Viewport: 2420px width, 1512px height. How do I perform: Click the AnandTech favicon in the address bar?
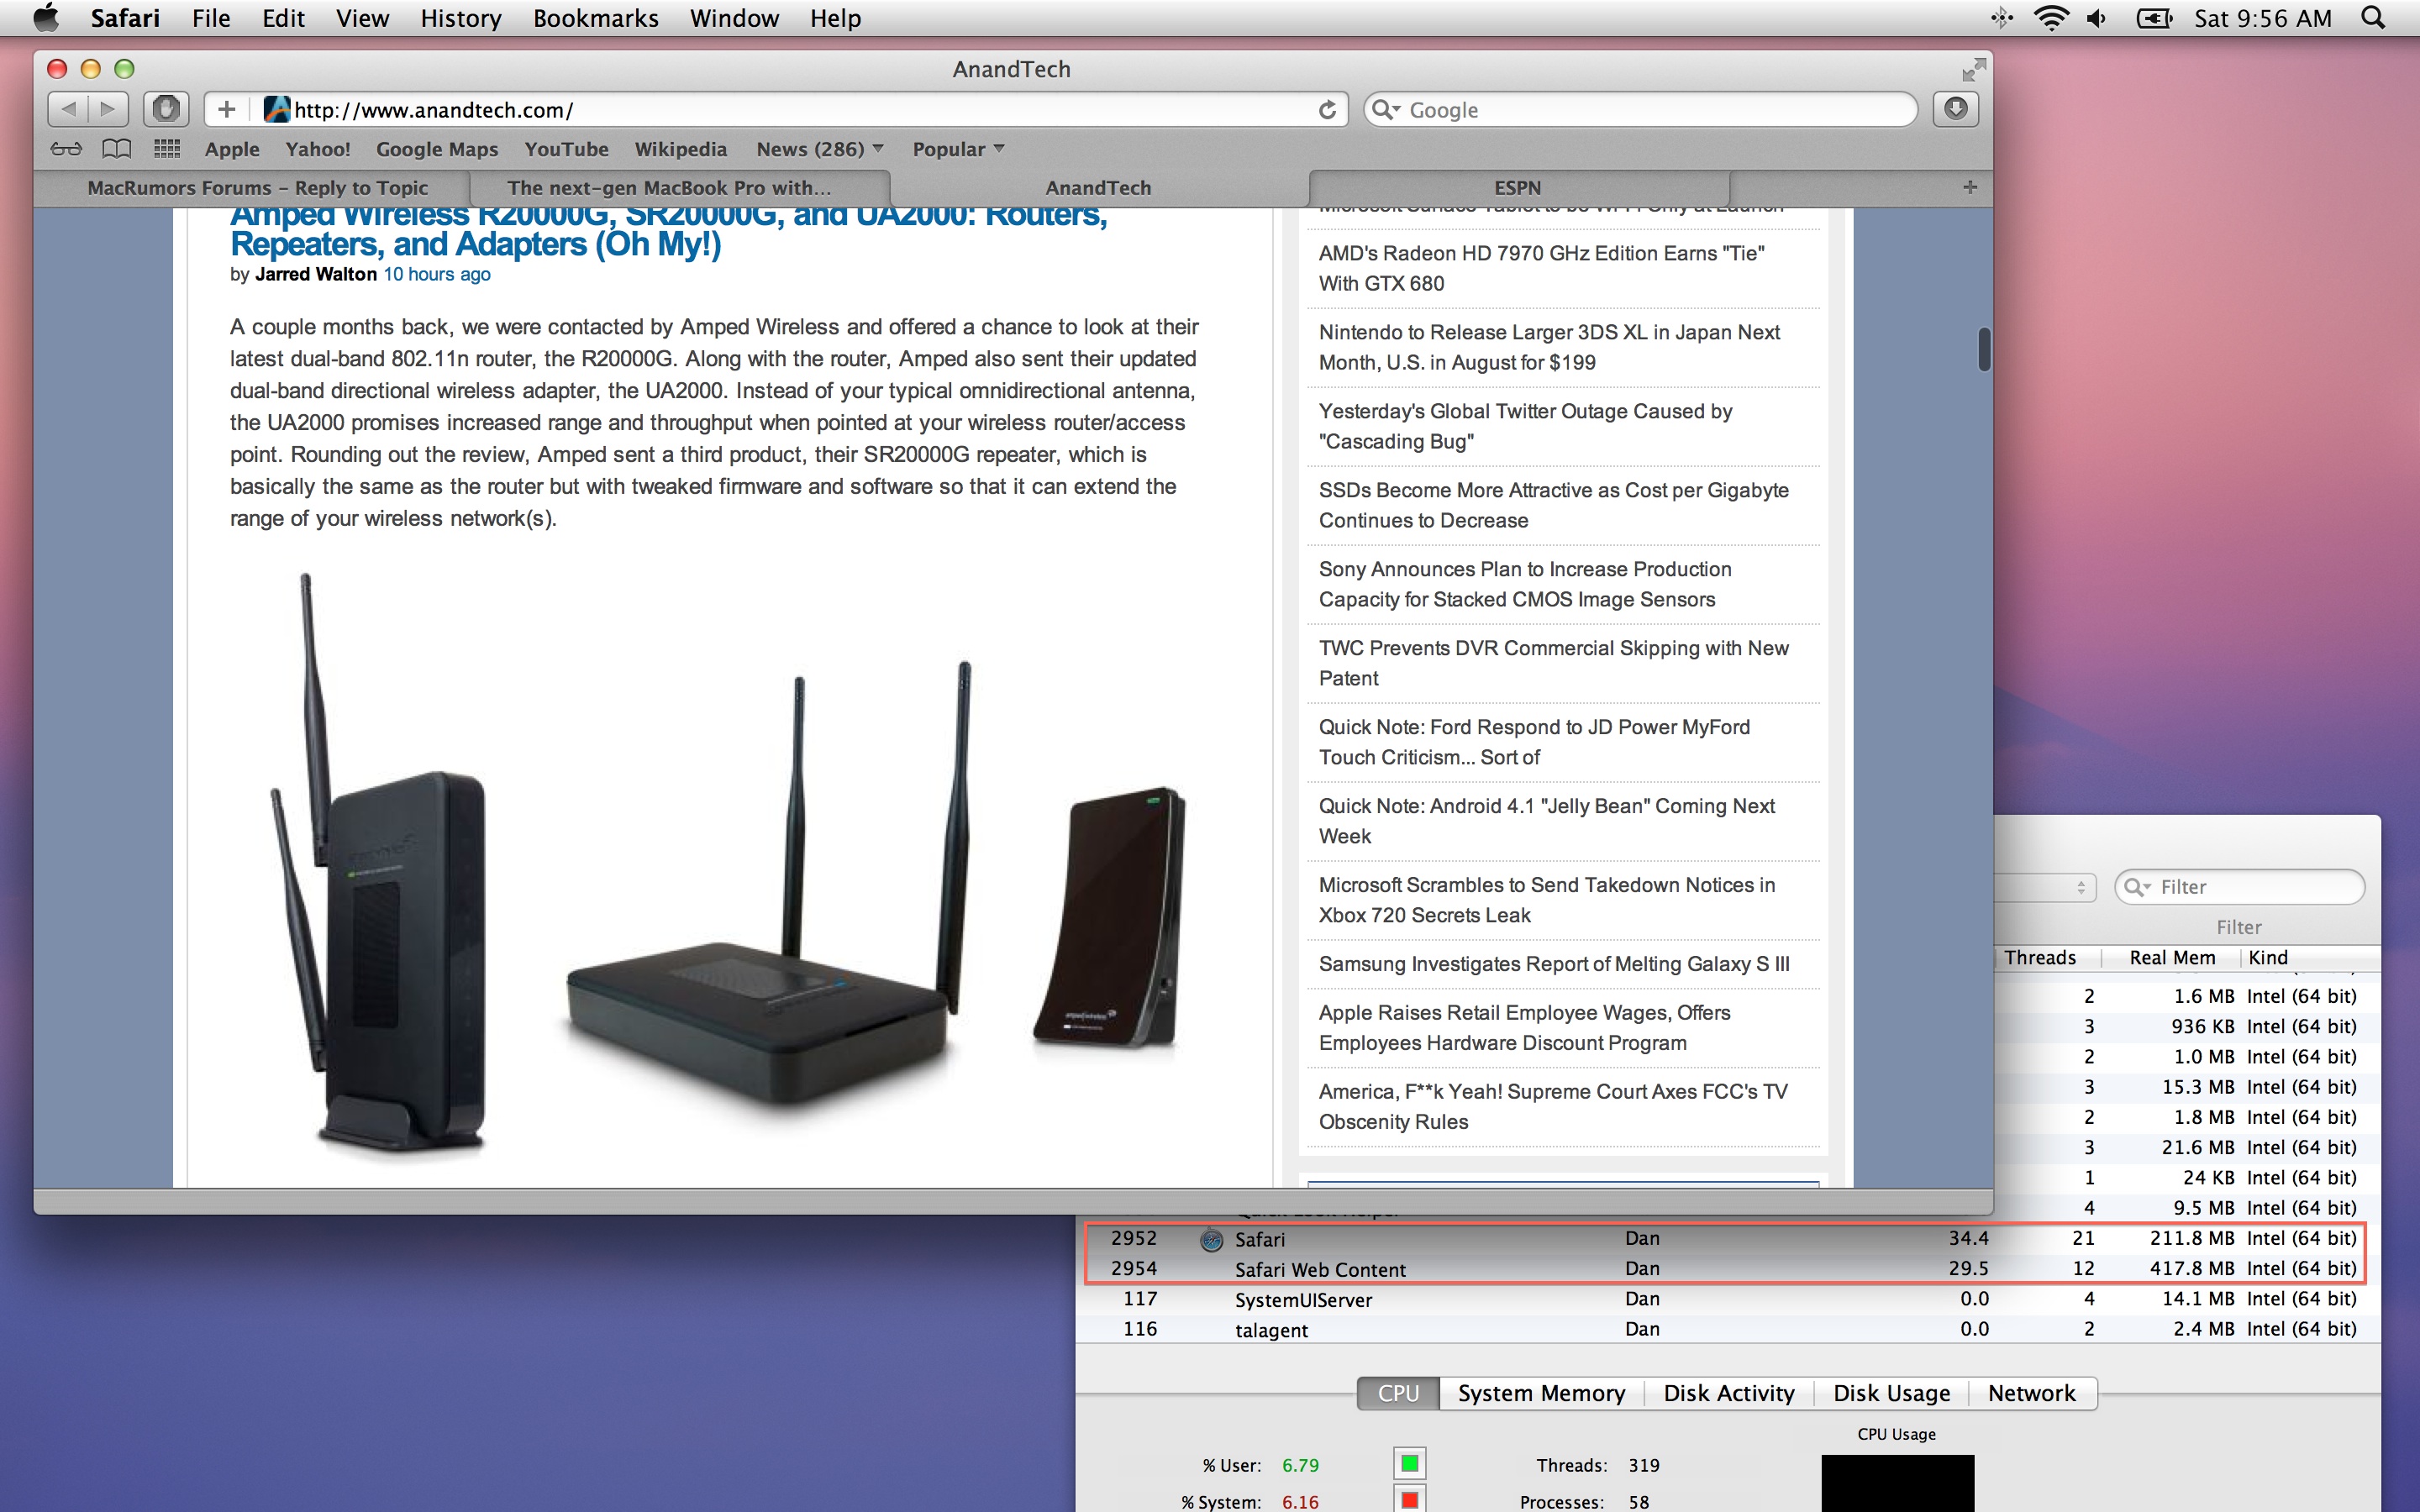(x=277, y=109)
